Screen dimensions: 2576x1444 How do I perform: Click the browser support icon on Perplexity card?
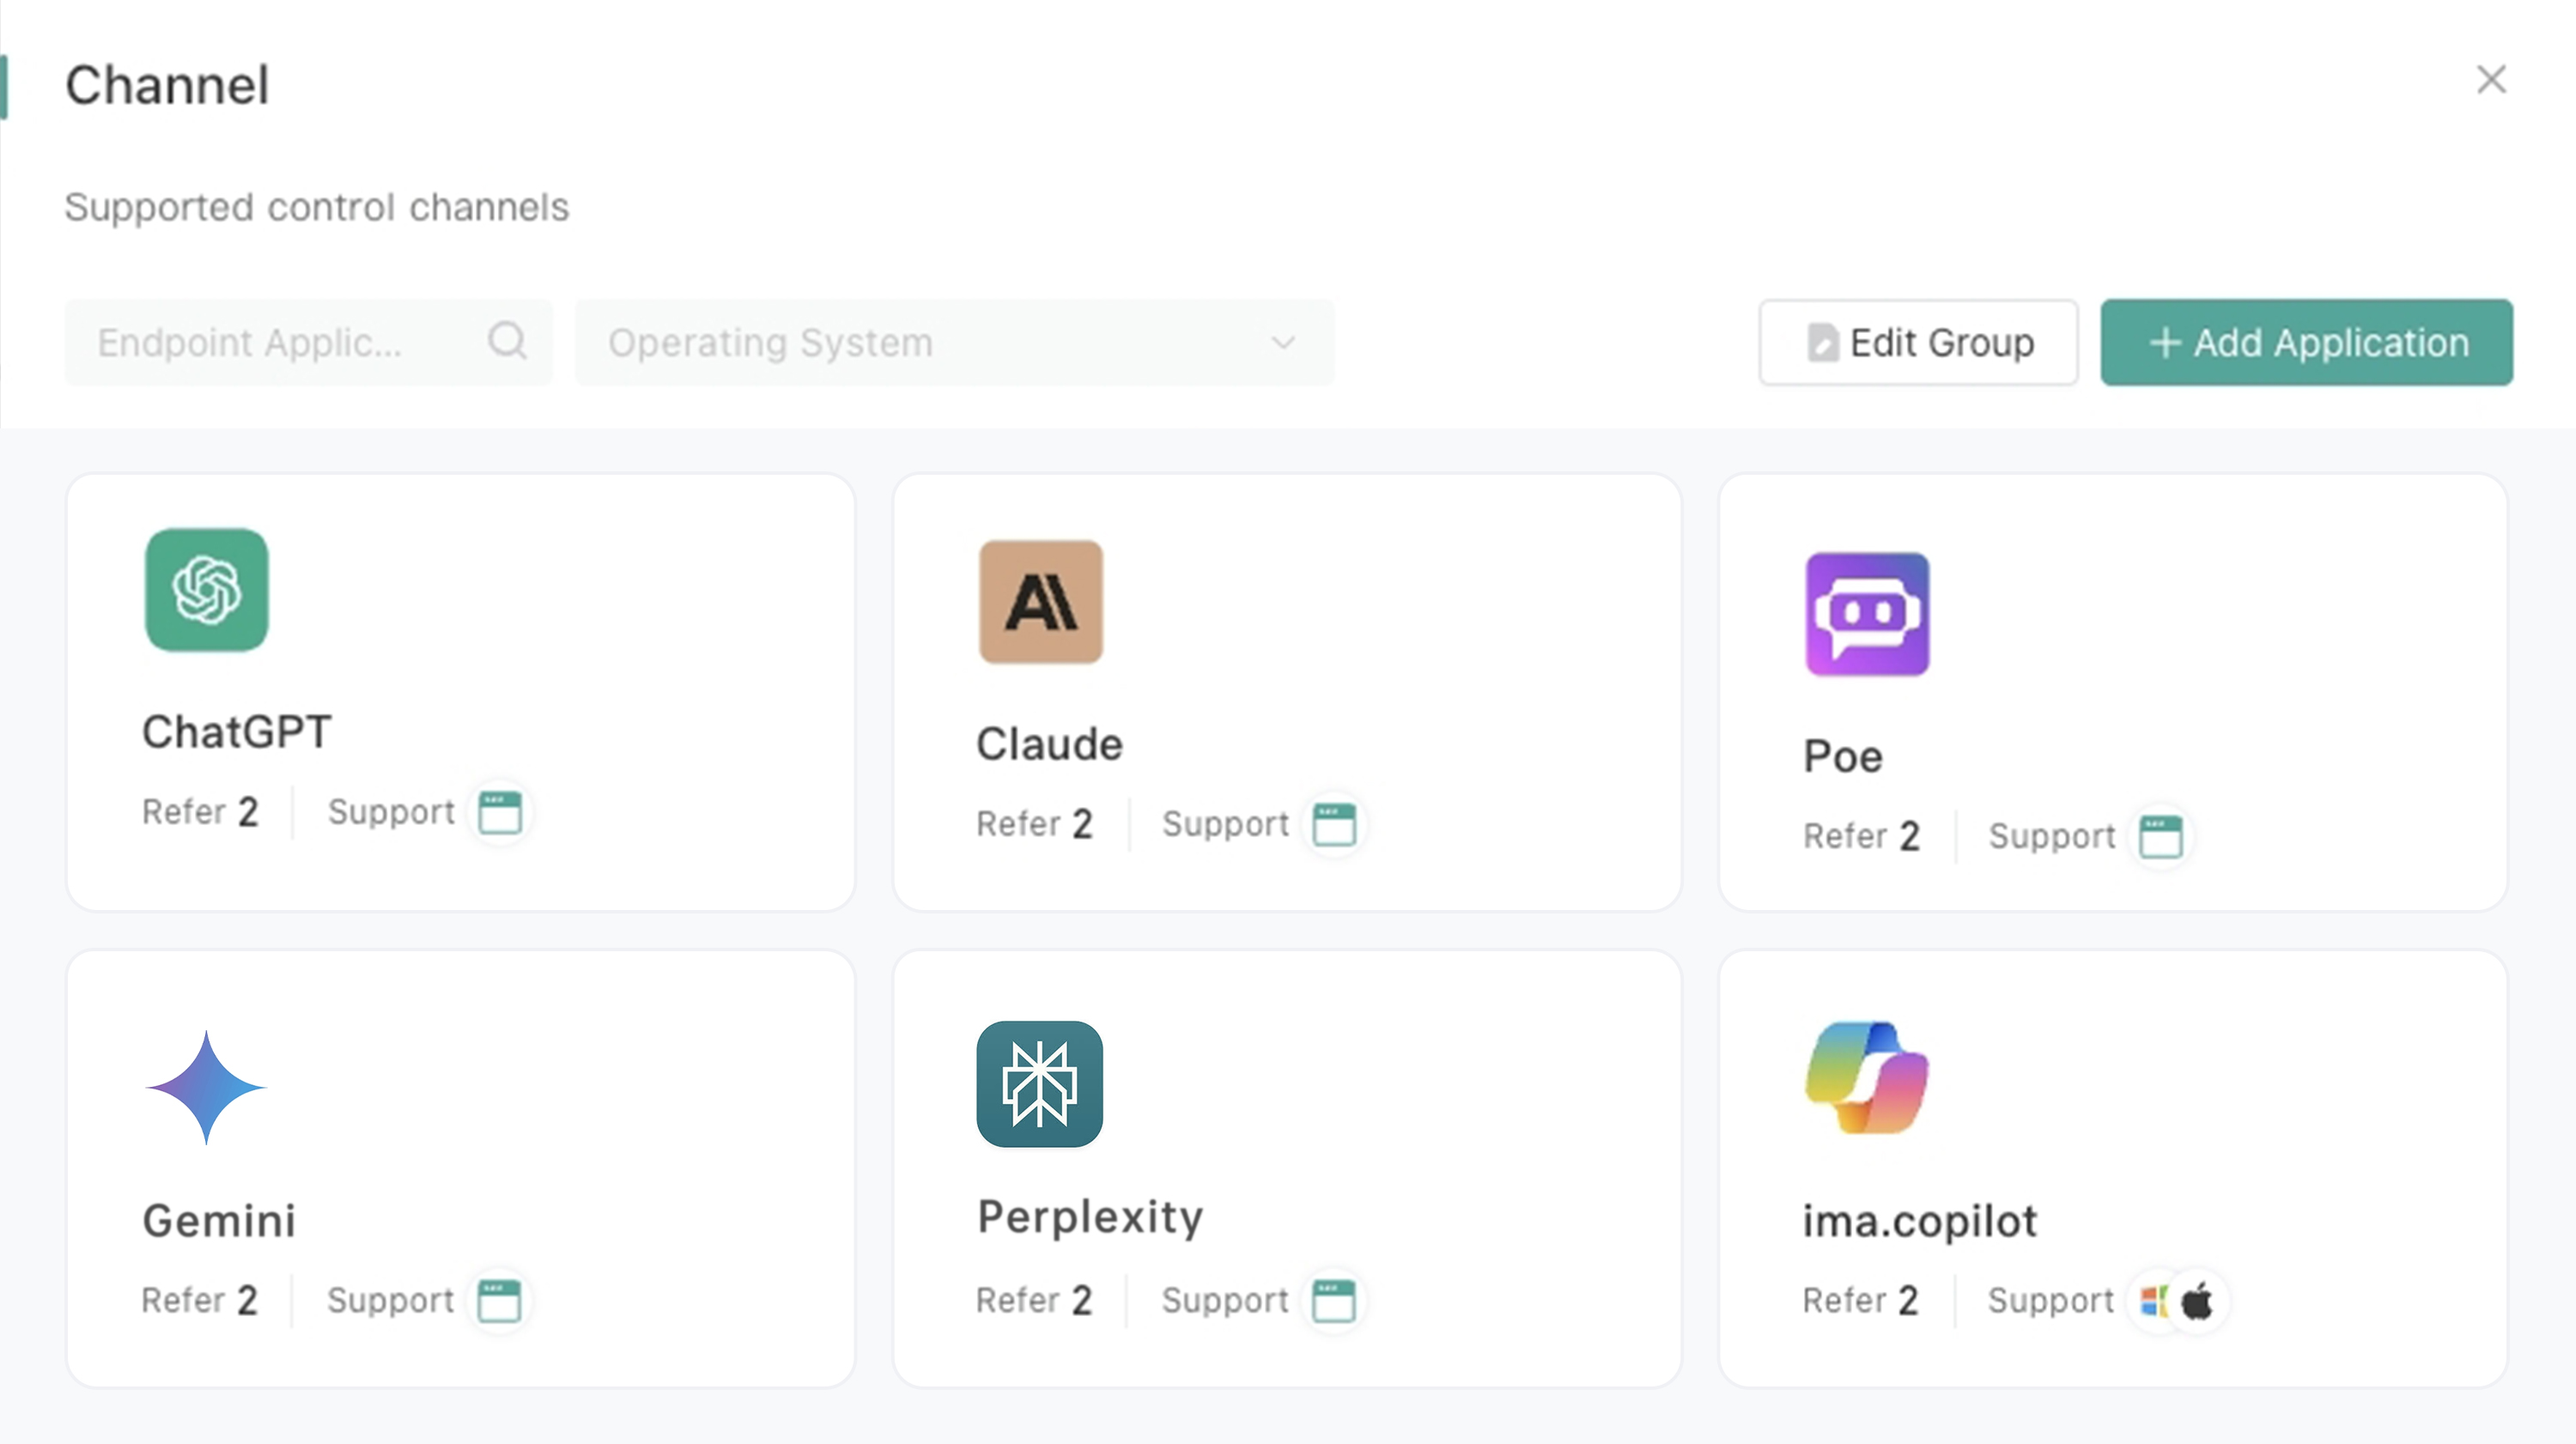1333,1300
